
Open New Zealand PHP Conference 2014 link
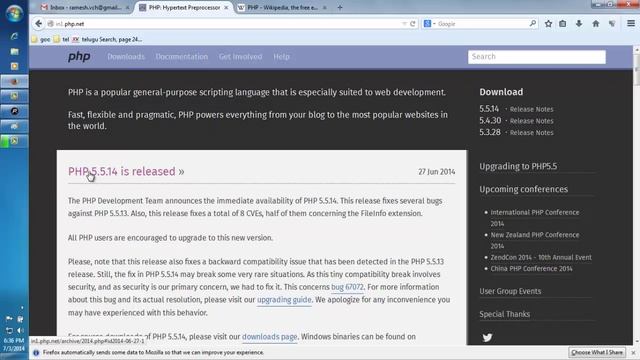(535, 240)
